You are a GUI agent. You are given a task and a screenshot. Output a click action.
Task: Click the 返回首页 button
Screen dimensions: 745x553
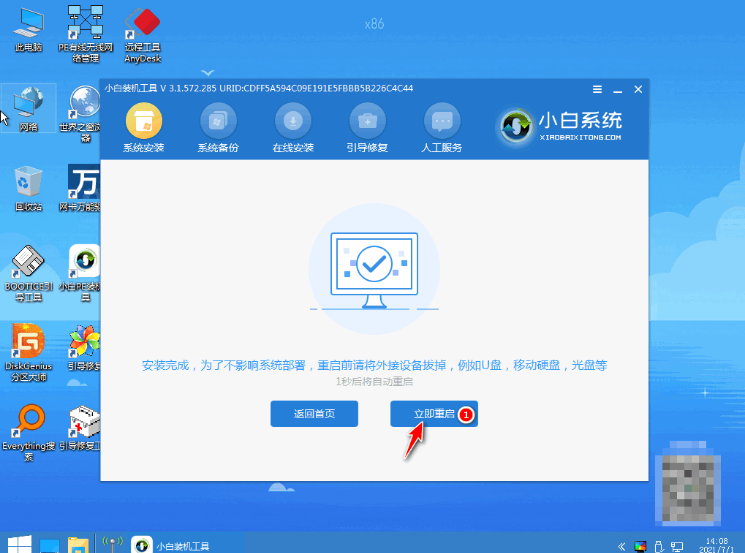click(314, 414)
